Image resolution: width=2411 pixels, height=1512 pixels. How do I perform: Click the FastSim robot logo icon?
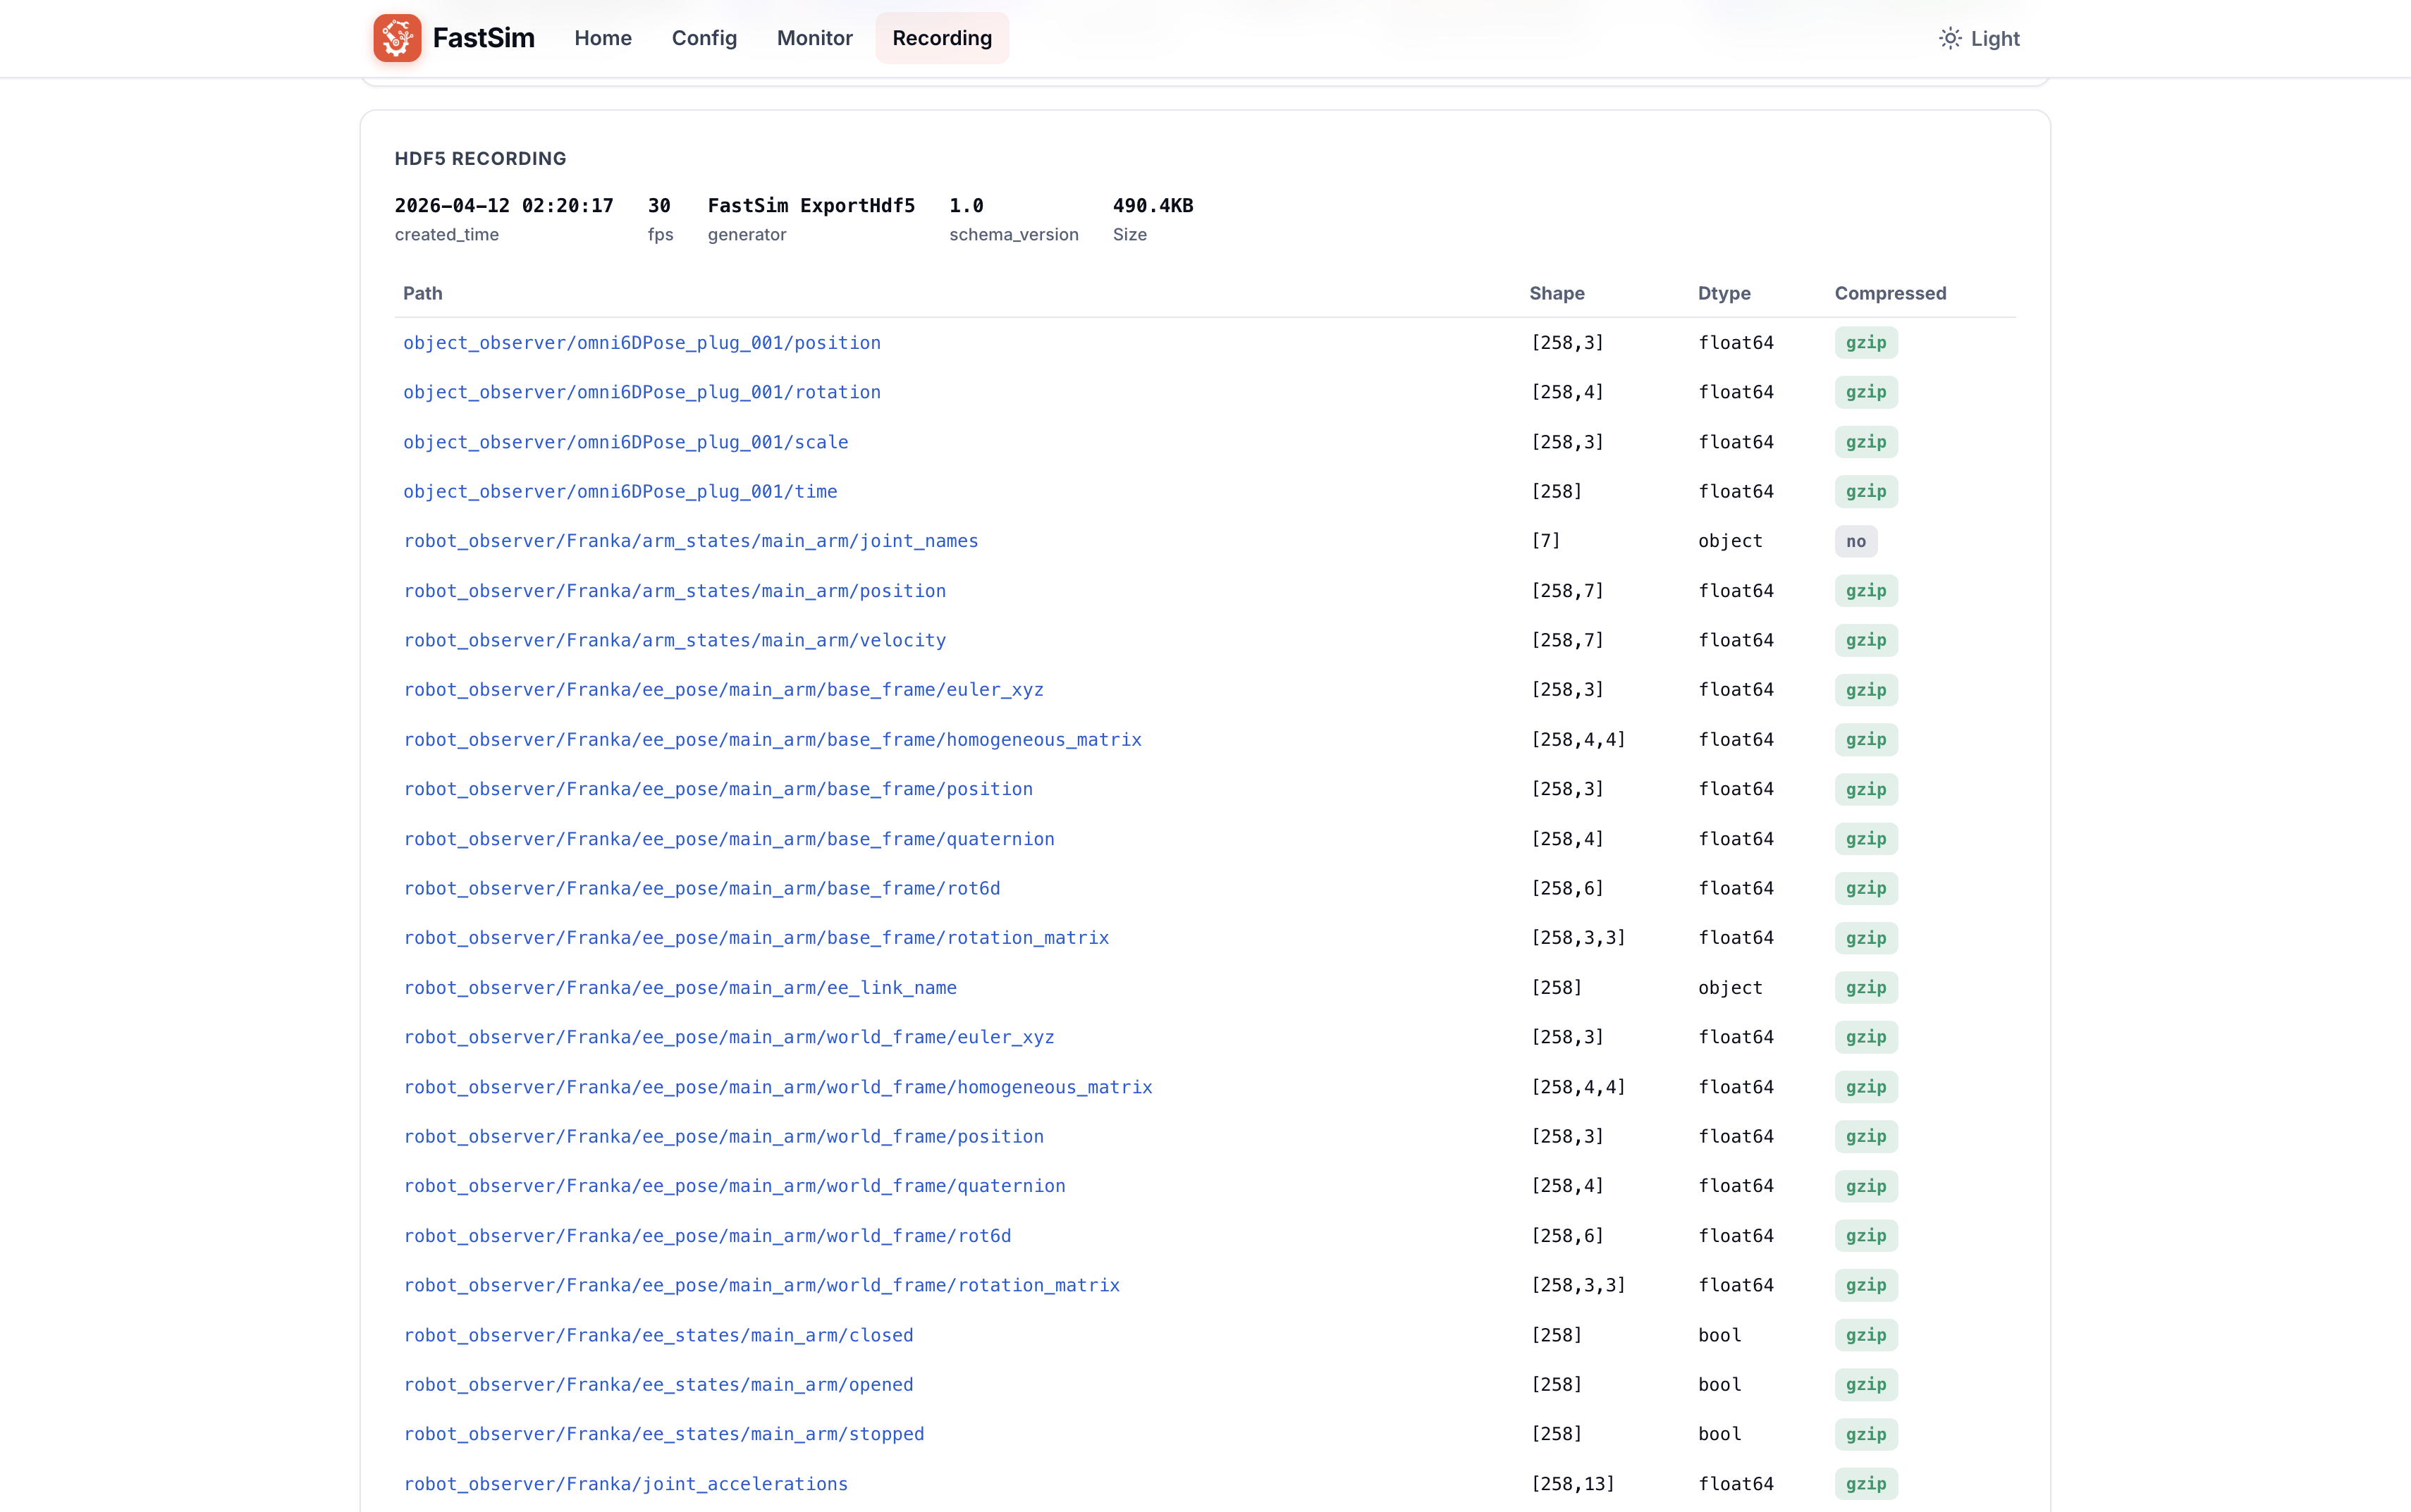click(397, 38)
